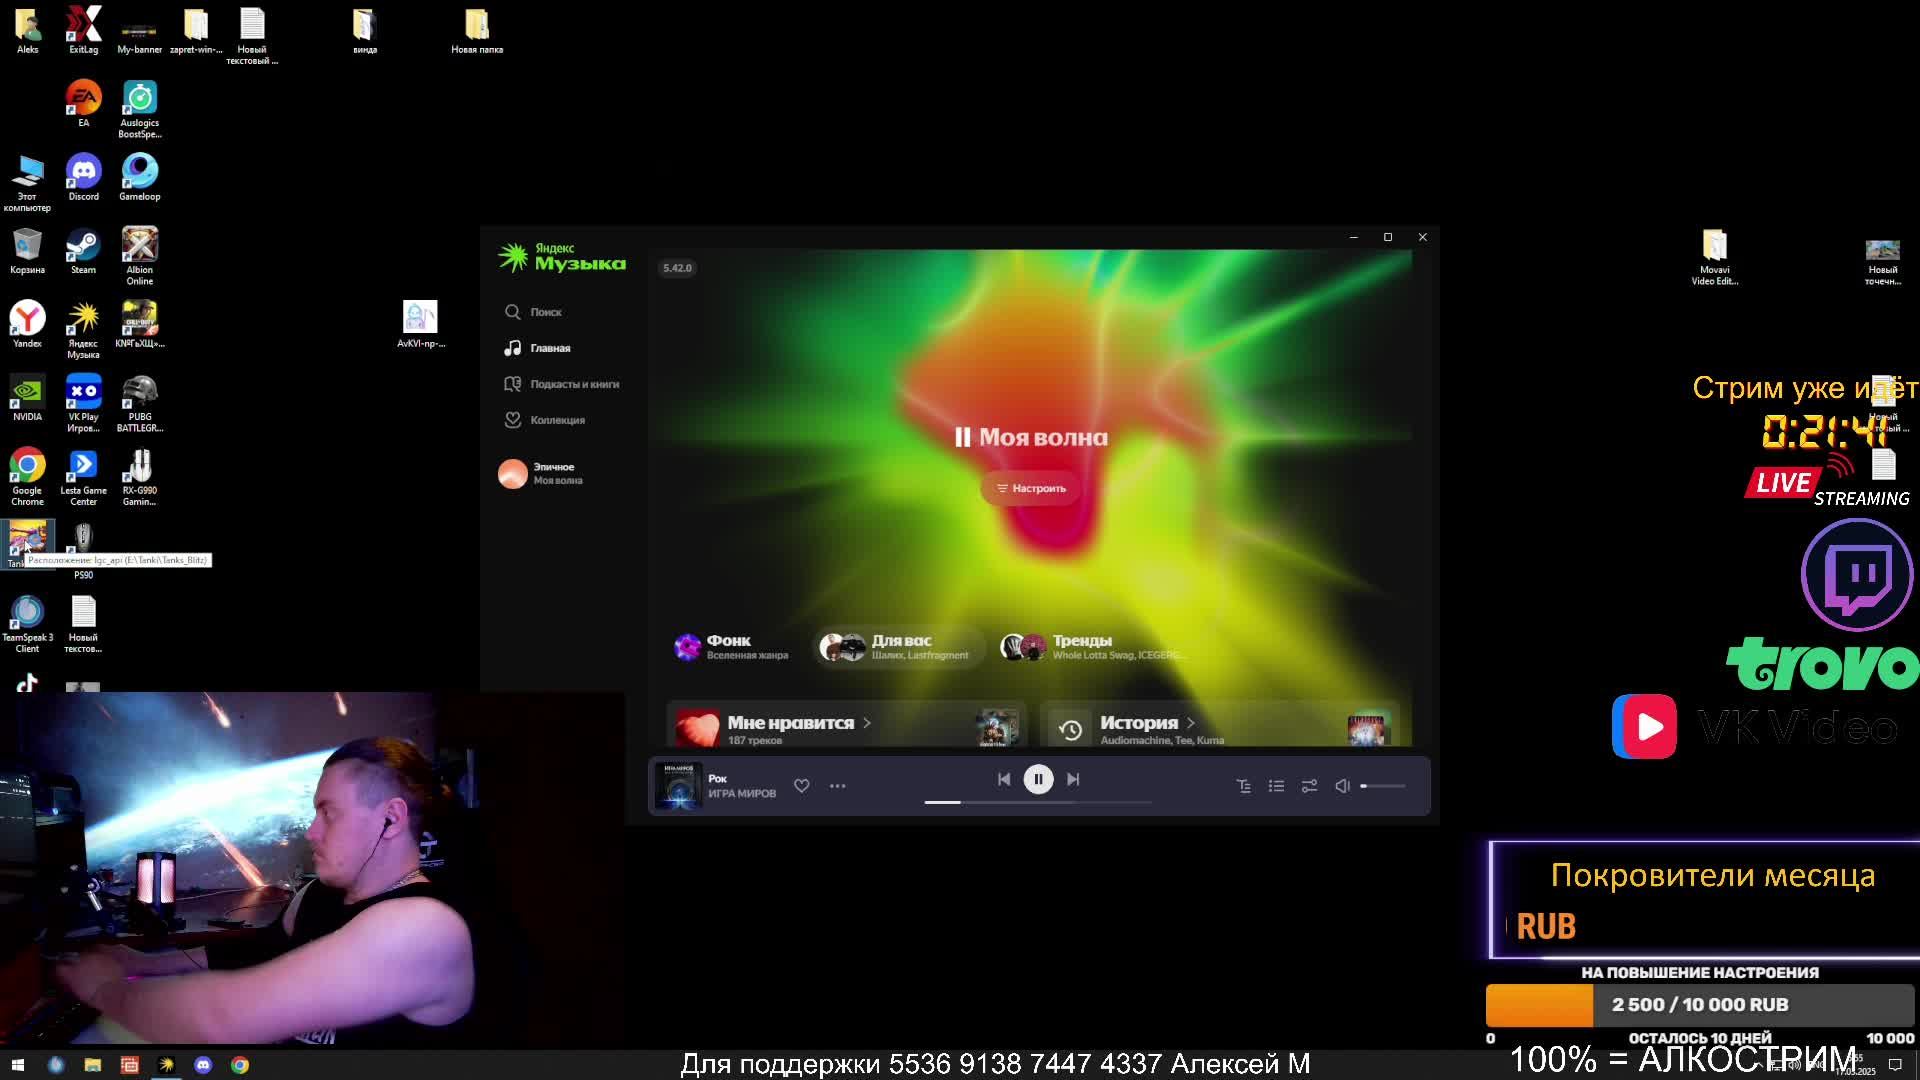Adjust the volume slider
The height and width of the screenshot is (1080, 1920).
coord(1384,786)
